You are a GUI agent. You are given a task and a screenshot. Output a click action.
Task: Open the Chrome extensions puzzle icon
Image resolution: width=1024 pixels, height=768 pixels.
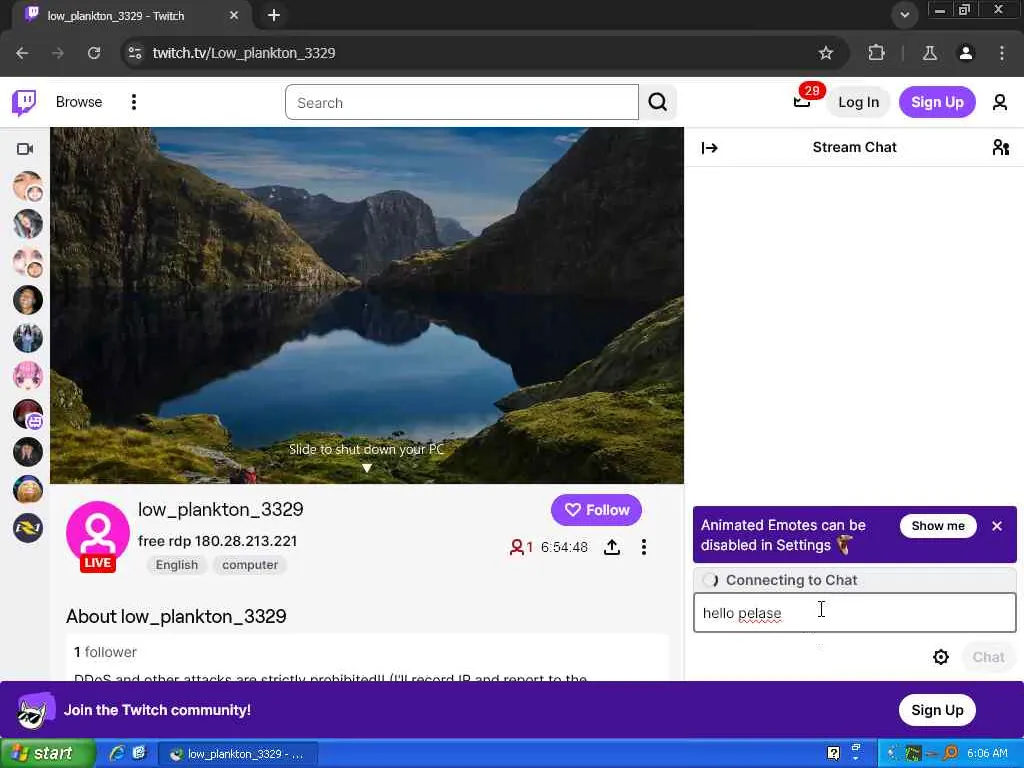[x=876, y=53]
